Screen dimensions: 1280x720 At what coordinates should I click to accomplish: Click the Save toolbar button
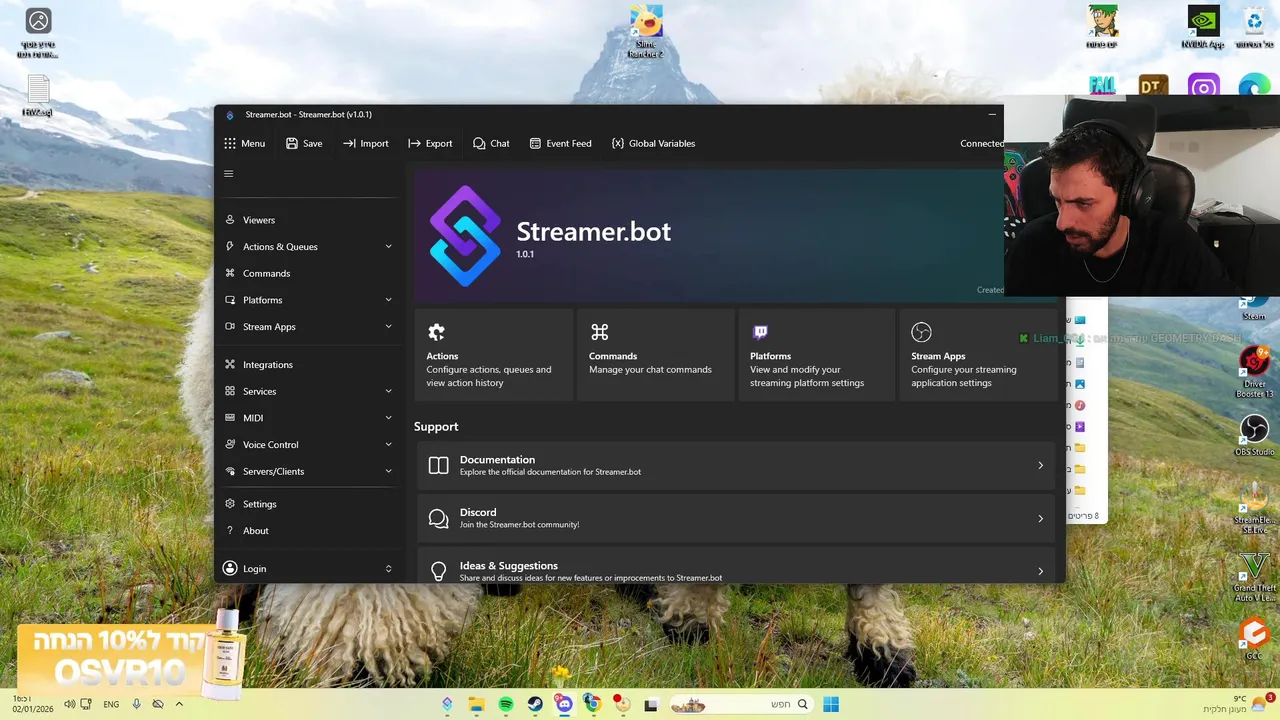(304, 143)
